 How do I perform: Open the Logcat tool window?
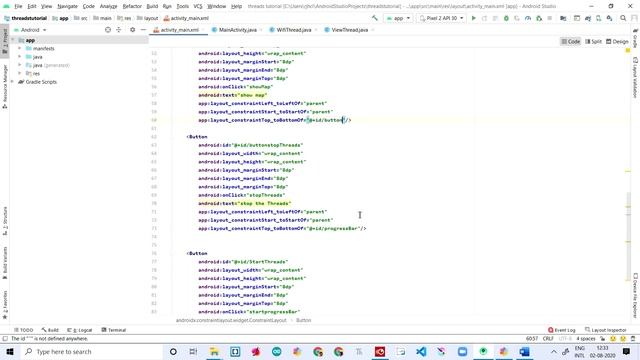point(80,330)
